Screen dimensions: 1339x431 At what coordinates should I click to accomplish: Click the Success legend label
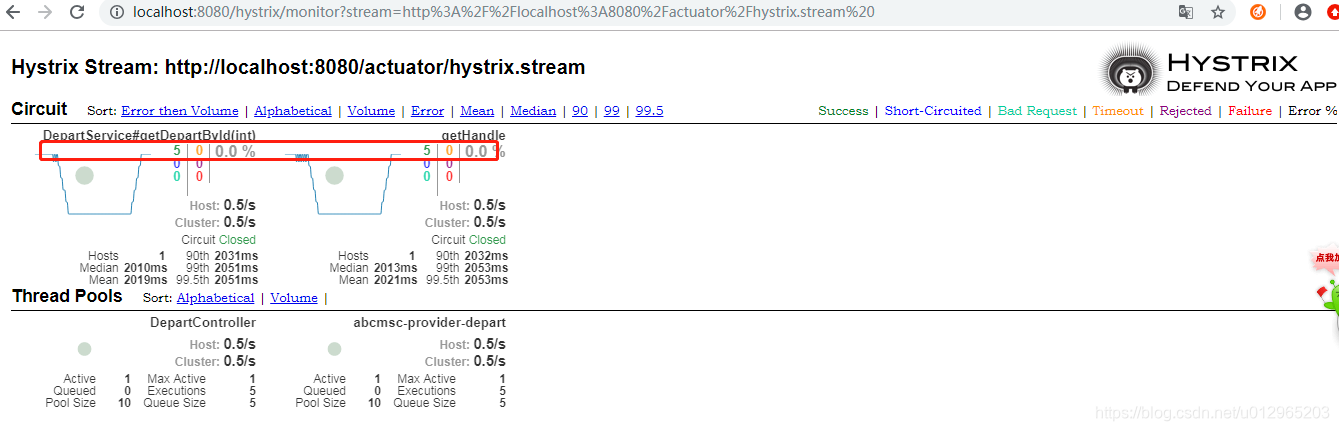click(x=843, y=111)
